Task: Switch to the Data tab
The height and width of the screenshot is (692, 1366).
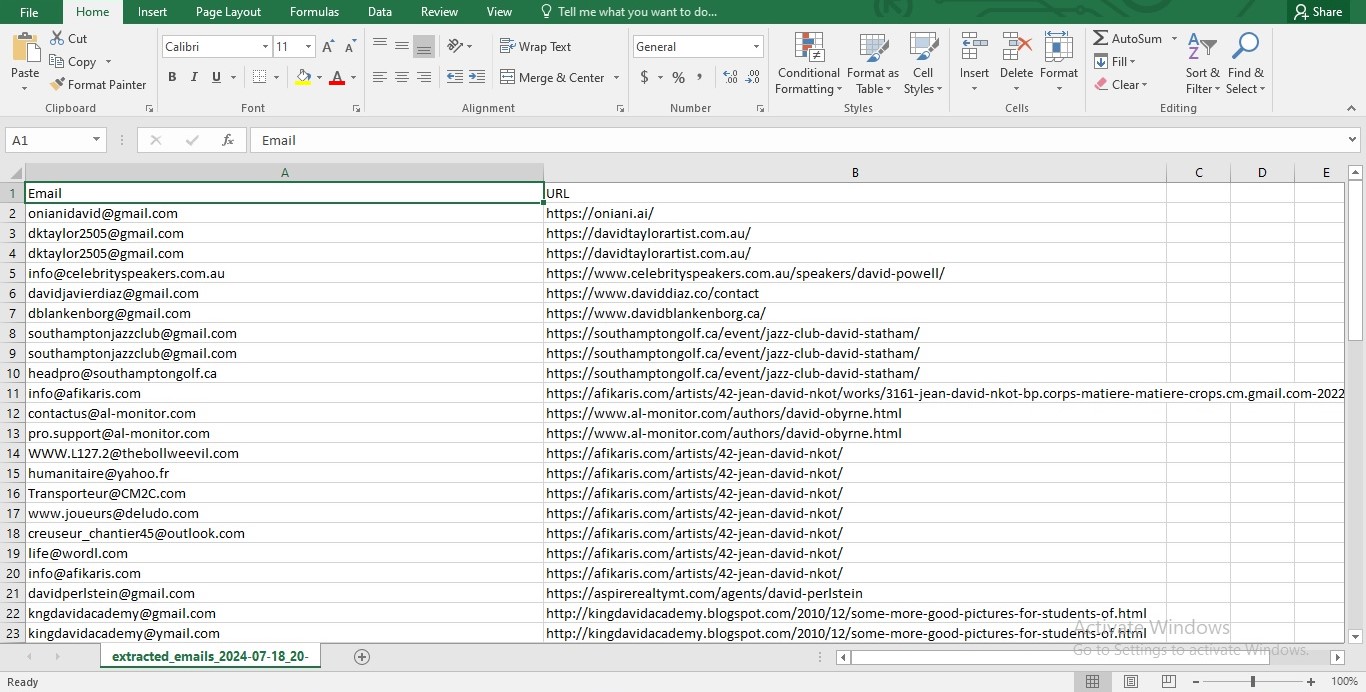Action: (x=380, y=12)
